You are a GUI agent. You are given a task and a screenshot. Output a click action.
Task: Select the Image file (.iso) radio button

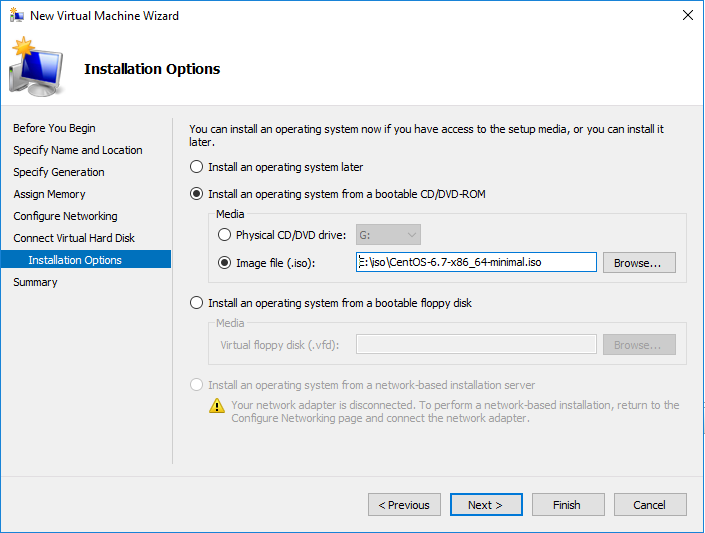[224, 263]
